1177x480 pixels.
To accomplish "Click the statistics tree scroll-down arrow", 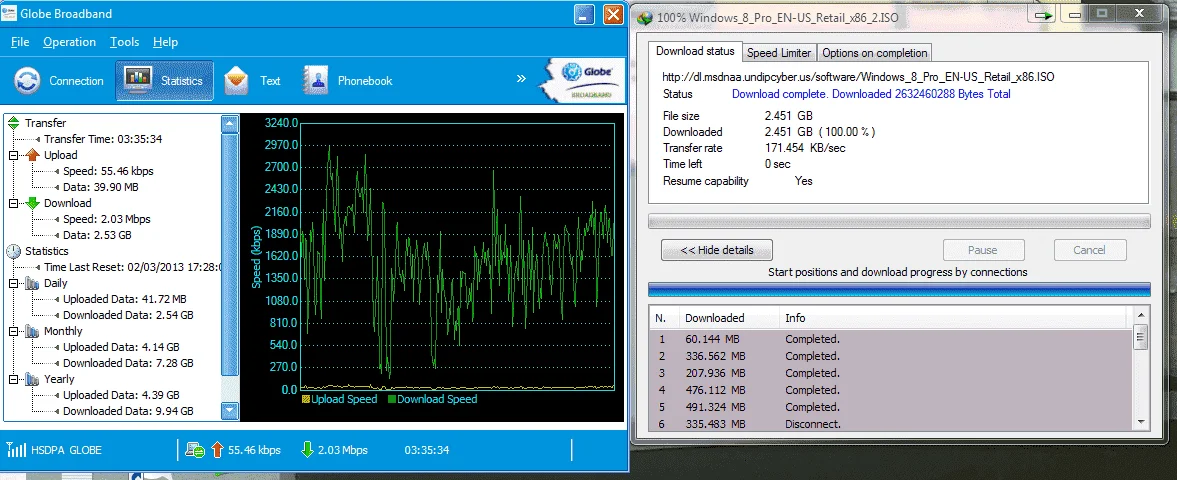I will pos(230,411).
